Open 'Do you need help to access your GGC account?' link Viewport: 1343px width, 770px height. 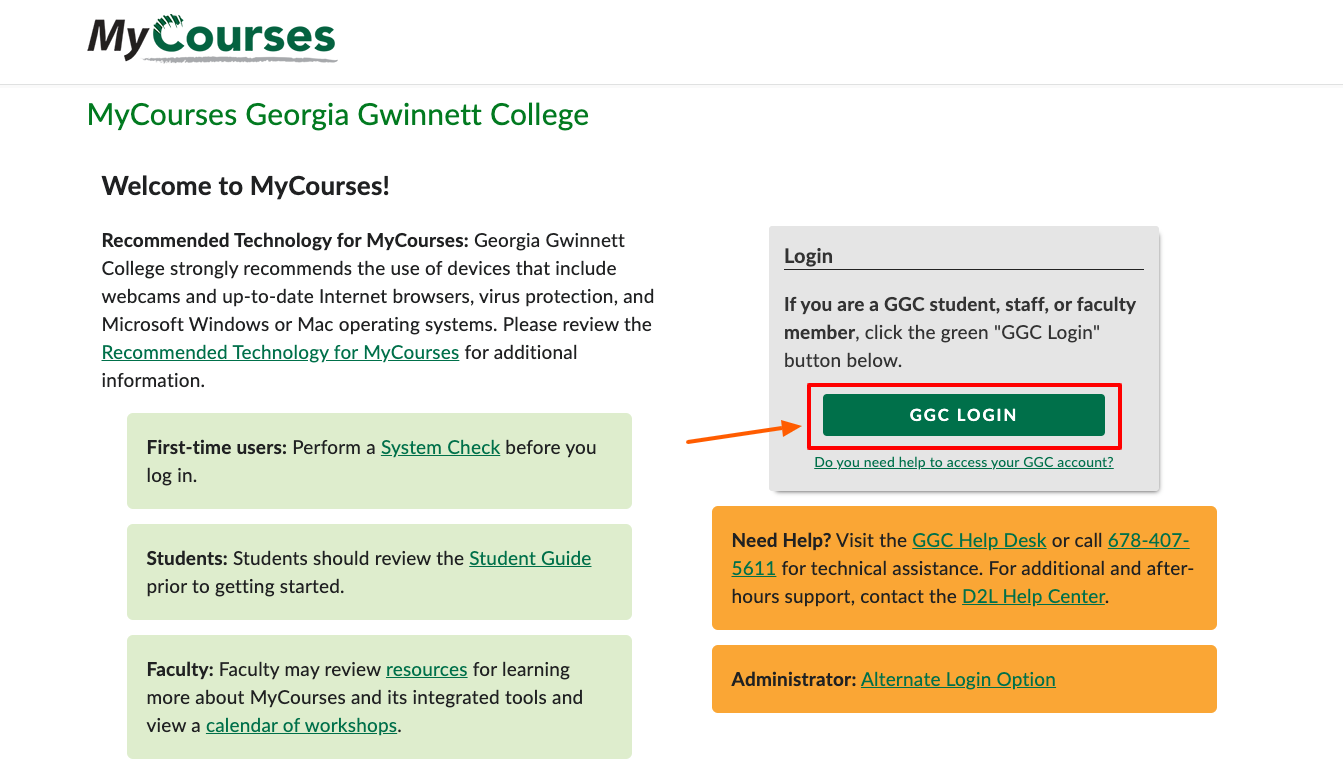963,463
